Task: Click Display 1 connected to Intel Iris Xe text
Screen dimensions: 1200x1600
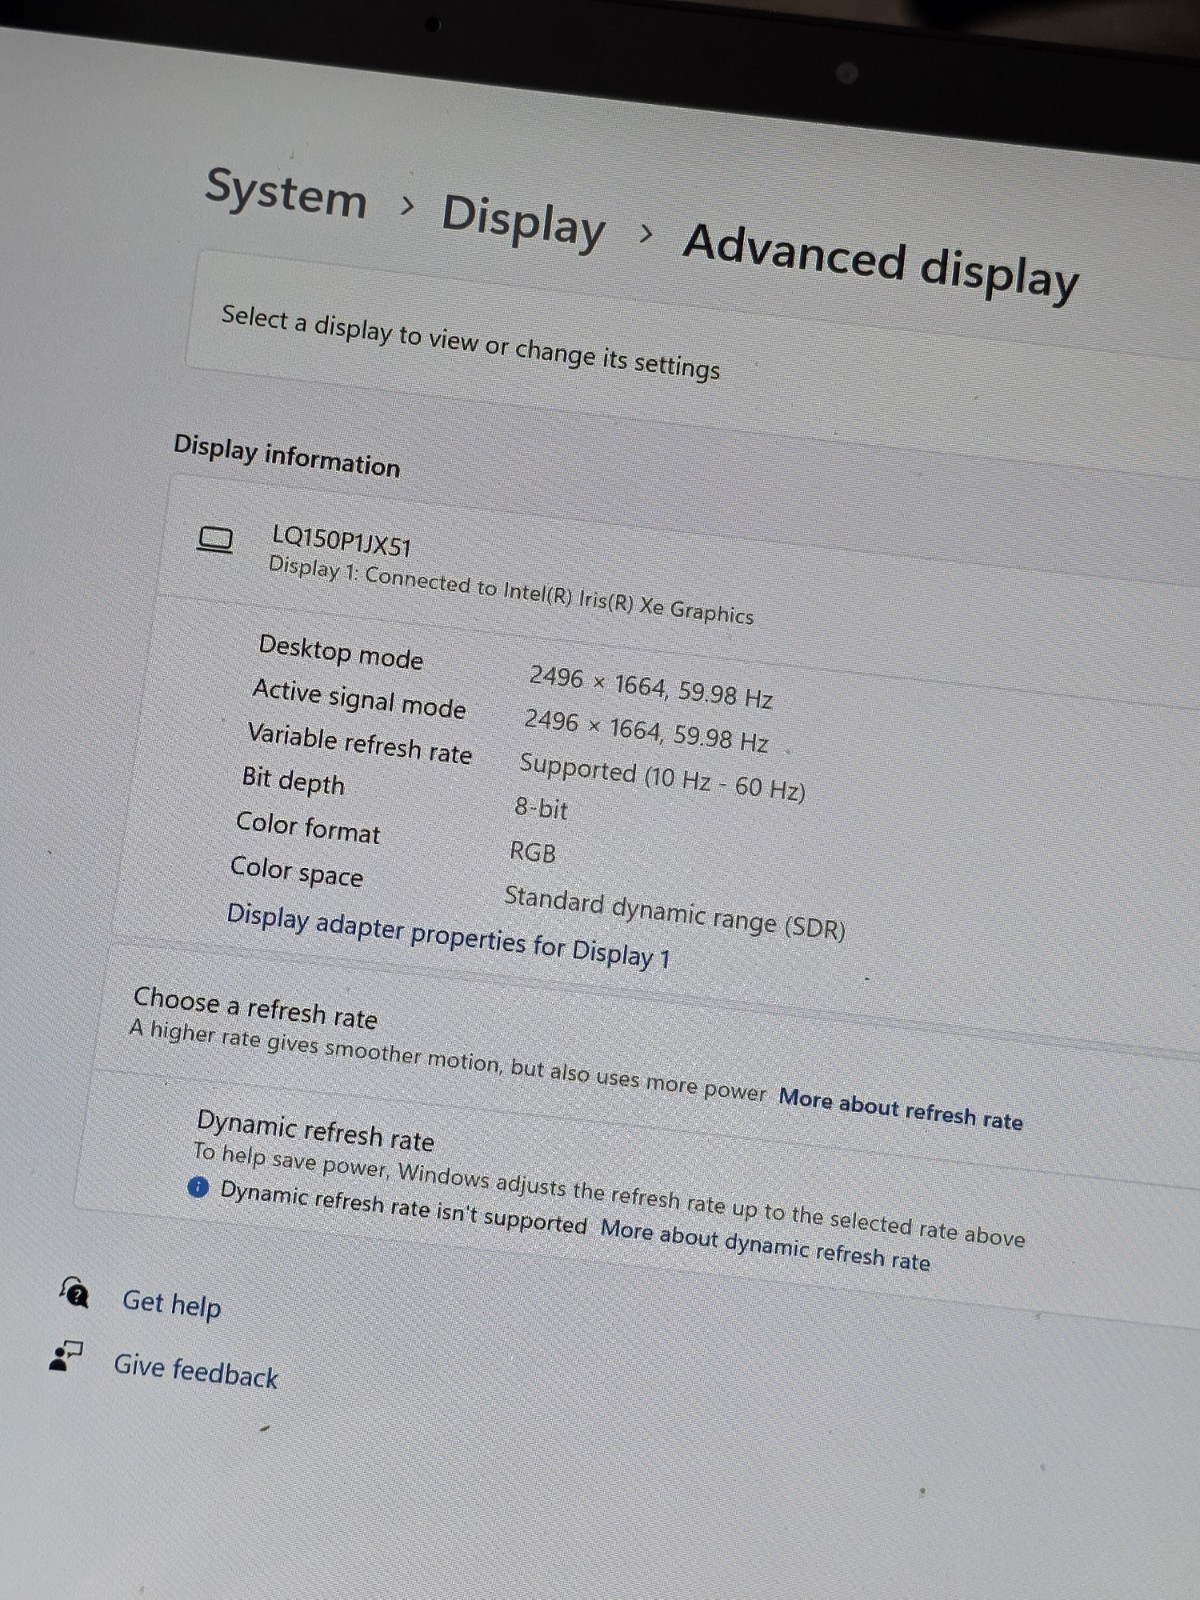Action: (510, 590)
